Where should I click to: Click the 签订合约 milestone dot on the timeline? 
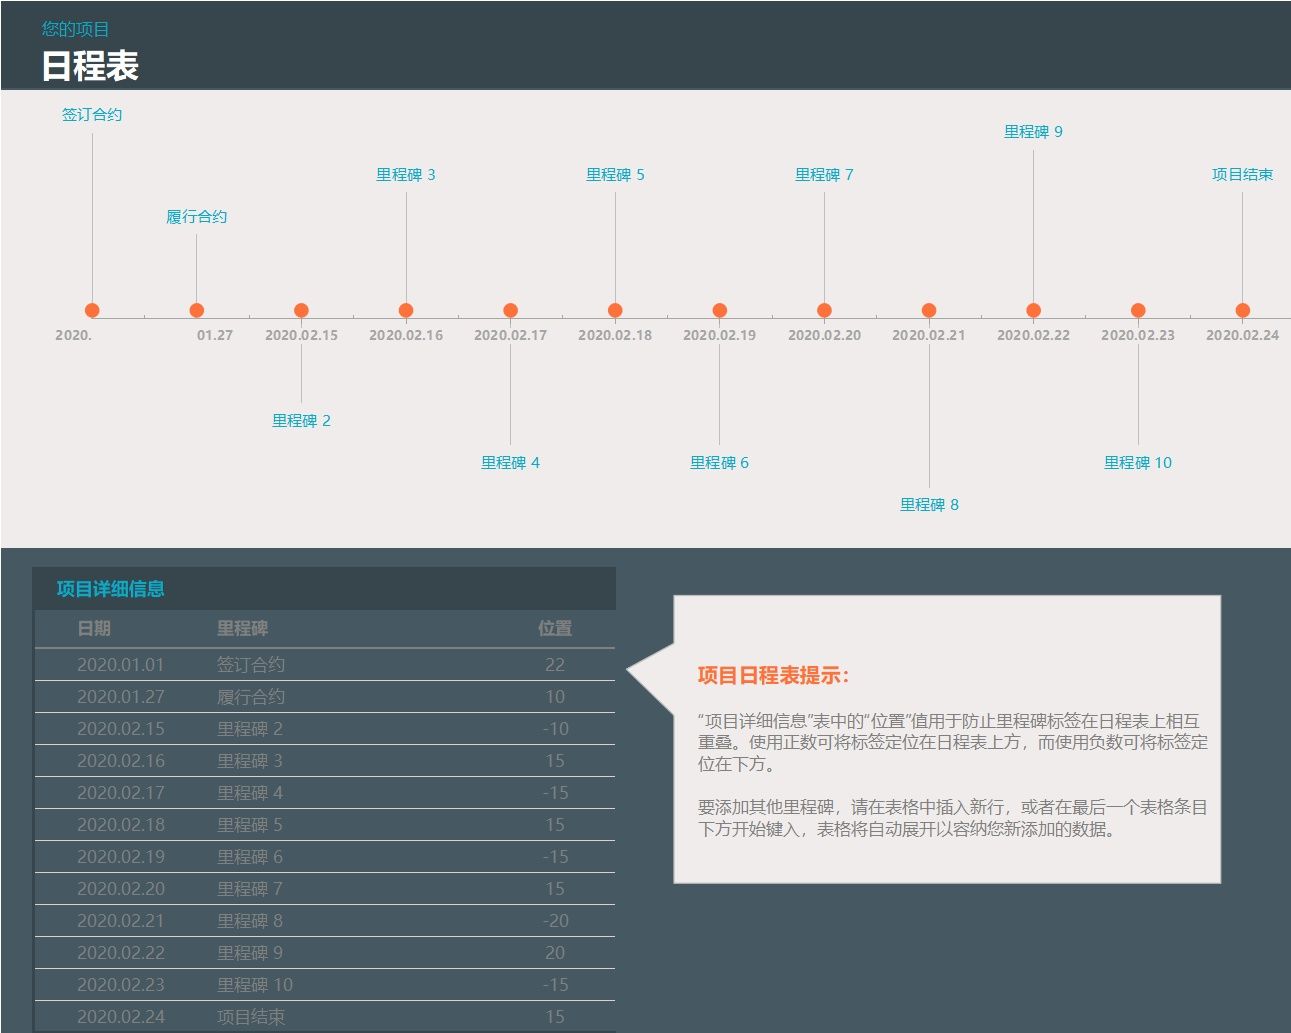click(x=91, y=310)
